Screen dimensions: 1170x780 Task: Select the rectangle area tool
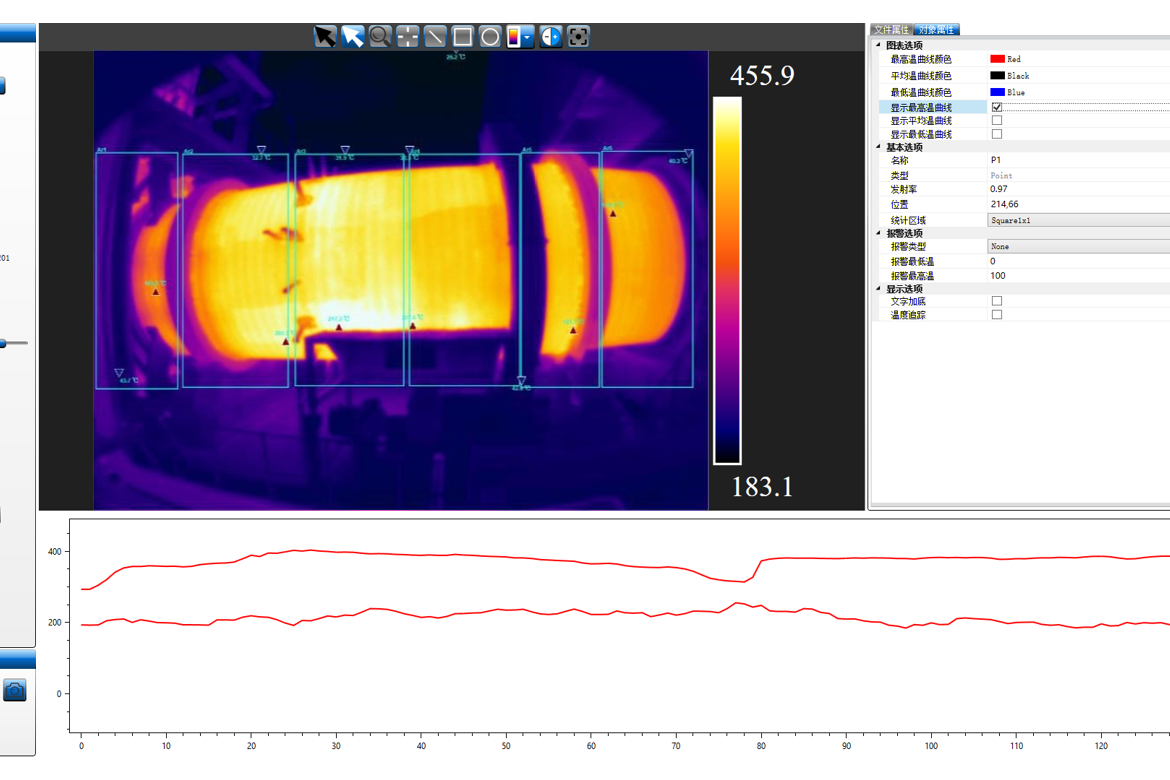(x=462, y=37)
